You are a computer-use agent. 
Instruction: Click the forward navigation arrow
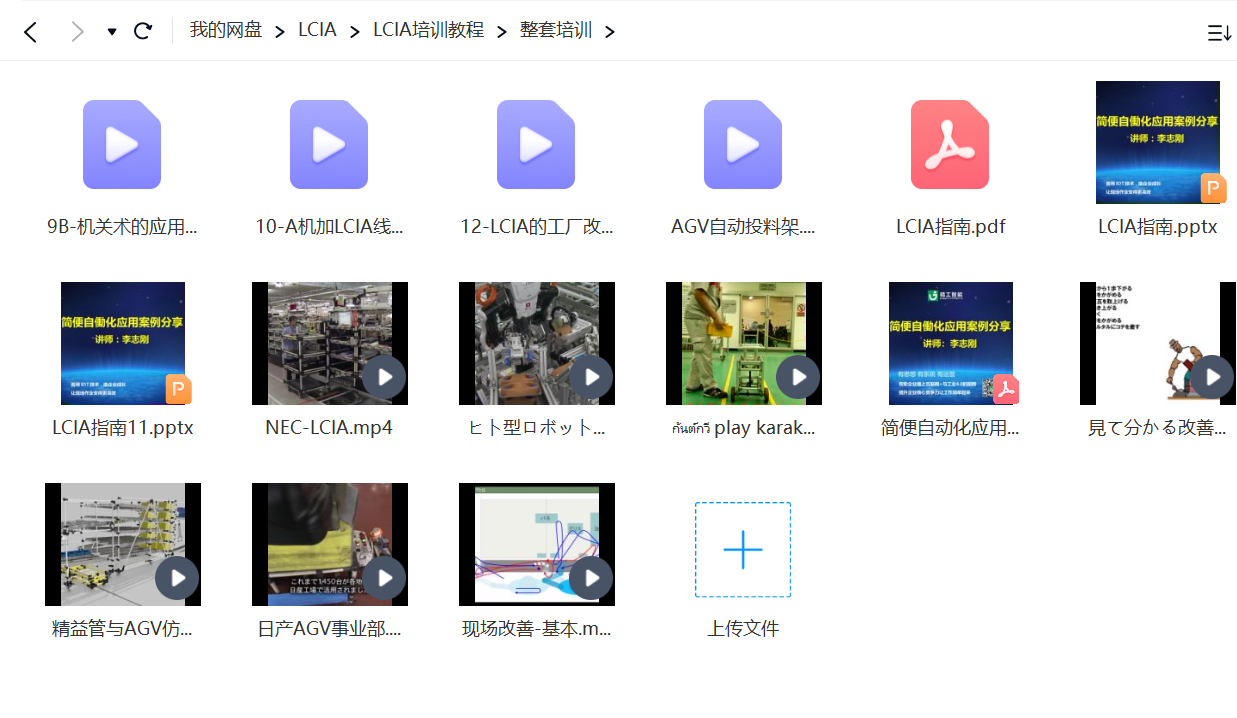click(77, 31)
